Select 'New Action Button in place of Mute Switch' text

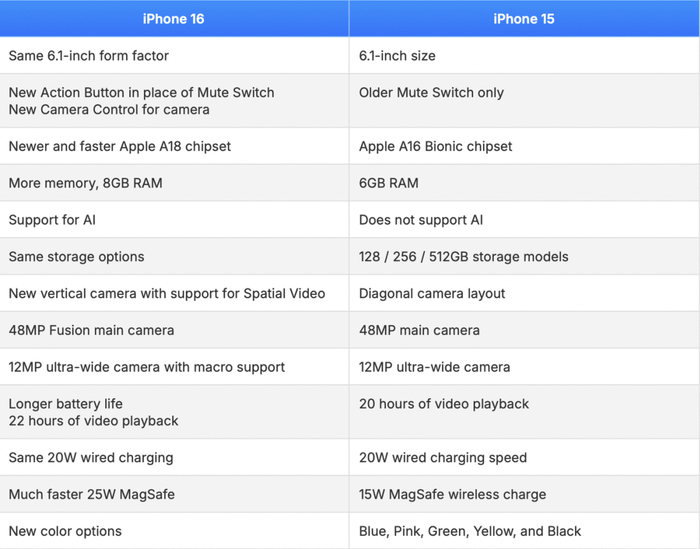[x=141, y=92]
